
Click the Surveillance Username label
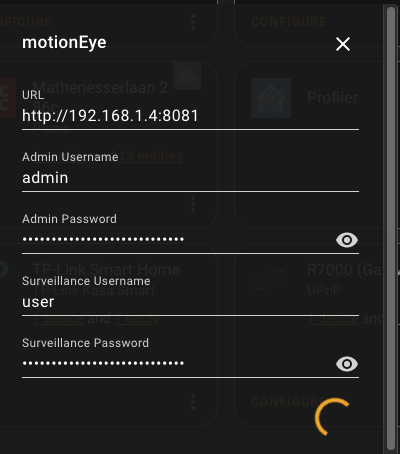86,281
